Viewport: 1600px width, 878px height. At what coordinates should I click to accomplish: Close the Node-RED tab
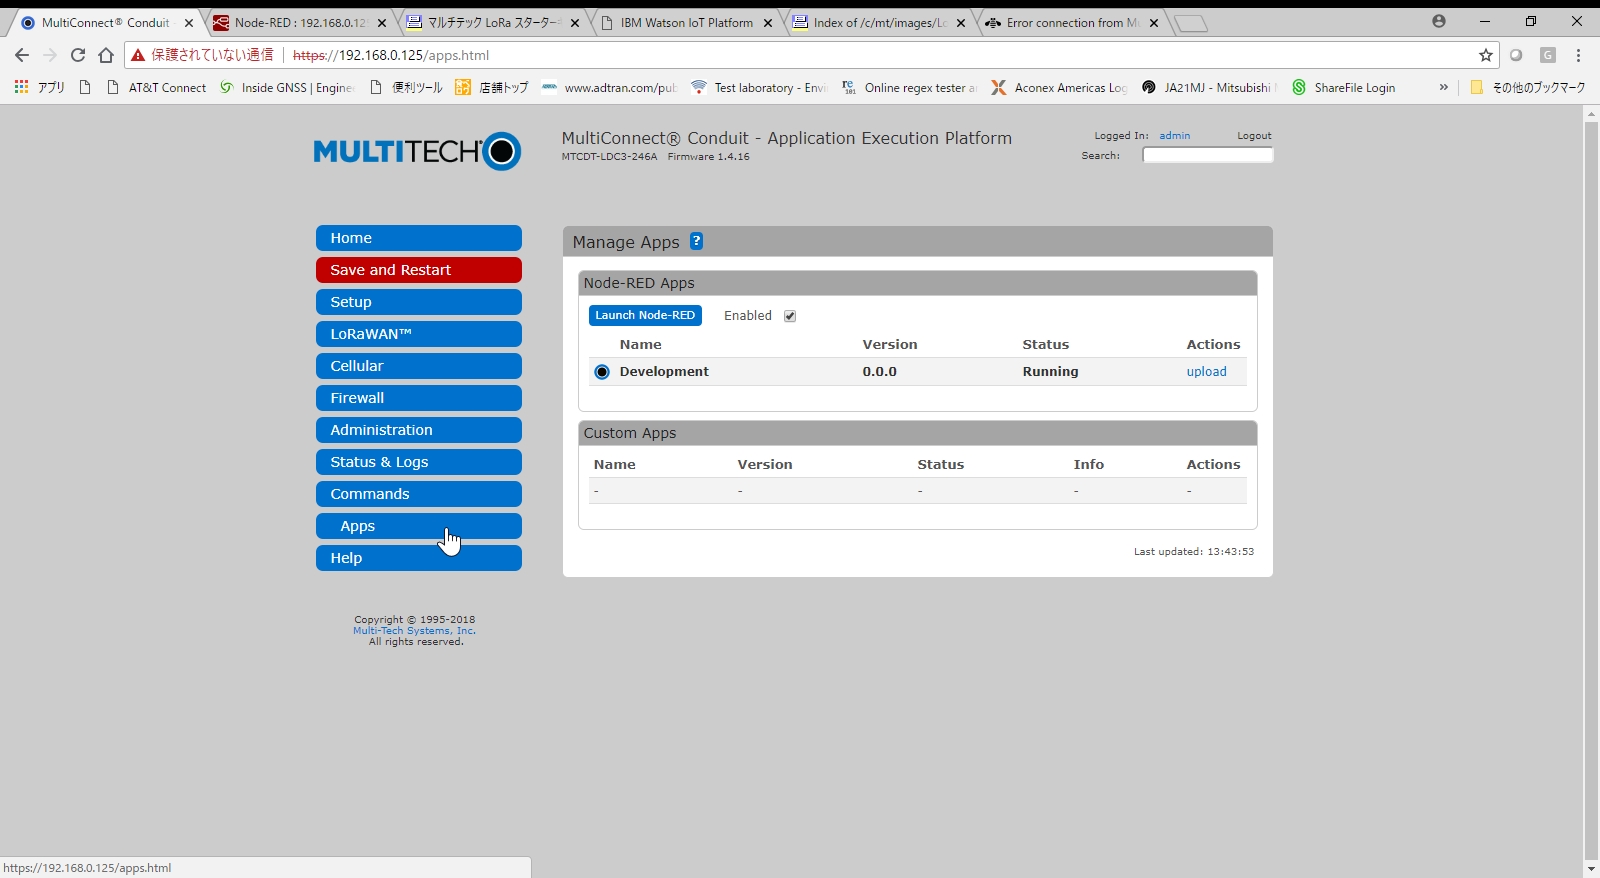click(x=381, y=23)
